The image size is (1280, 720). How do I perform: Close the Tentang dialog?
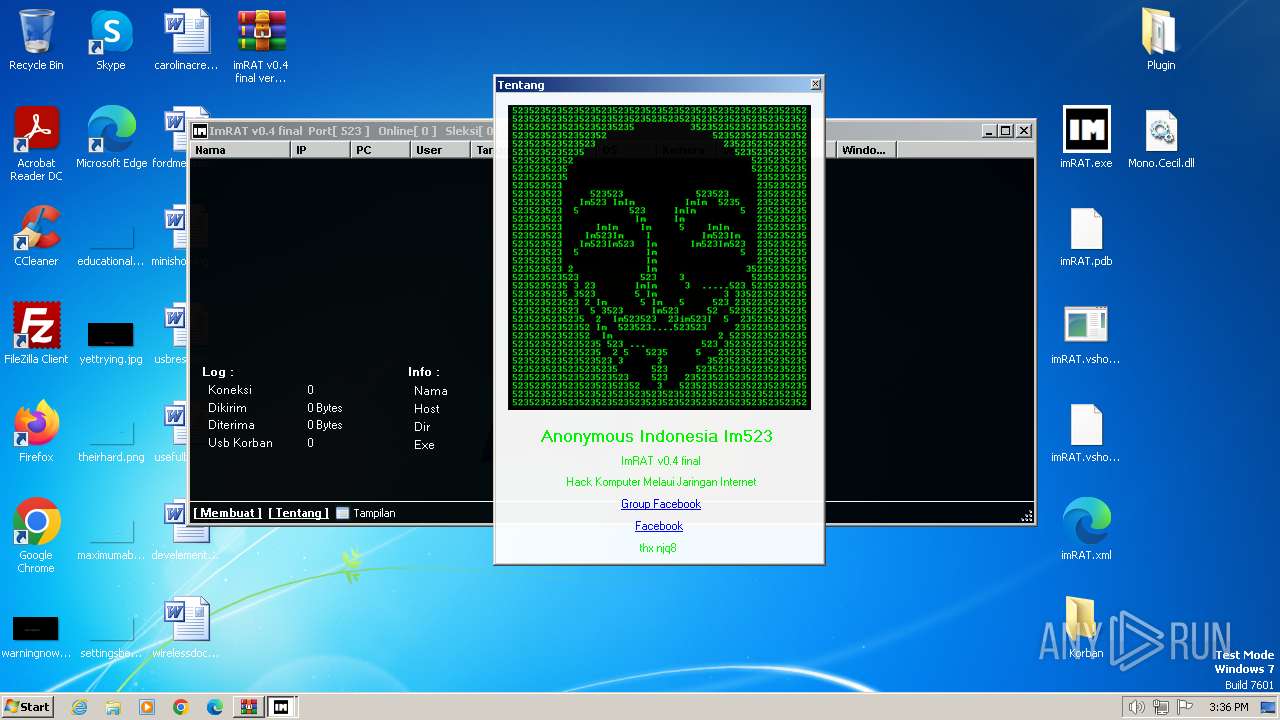click(x=815, y=85)
